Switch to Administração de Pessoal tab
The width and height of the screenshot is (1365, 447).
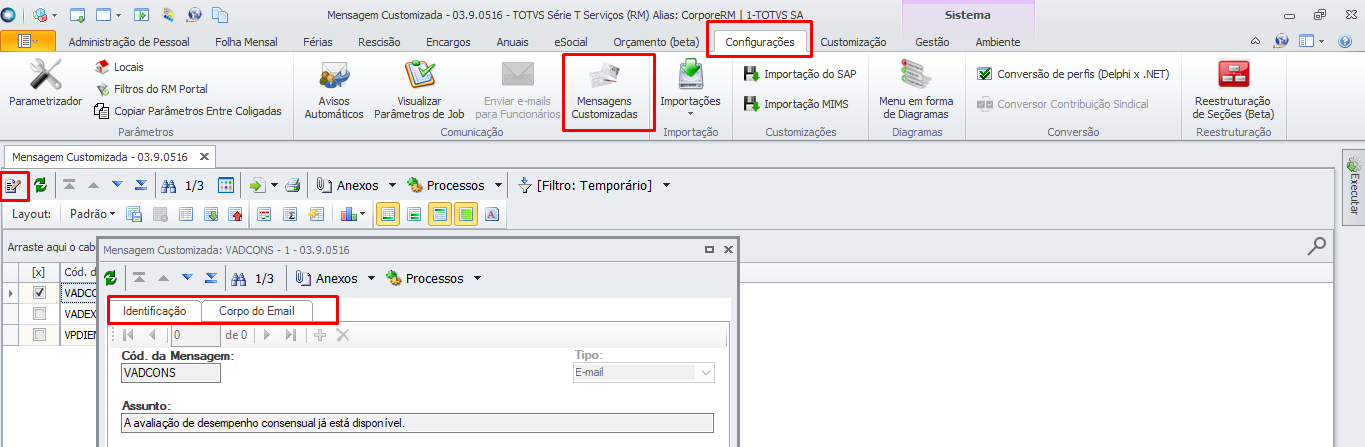pos(127,42)
